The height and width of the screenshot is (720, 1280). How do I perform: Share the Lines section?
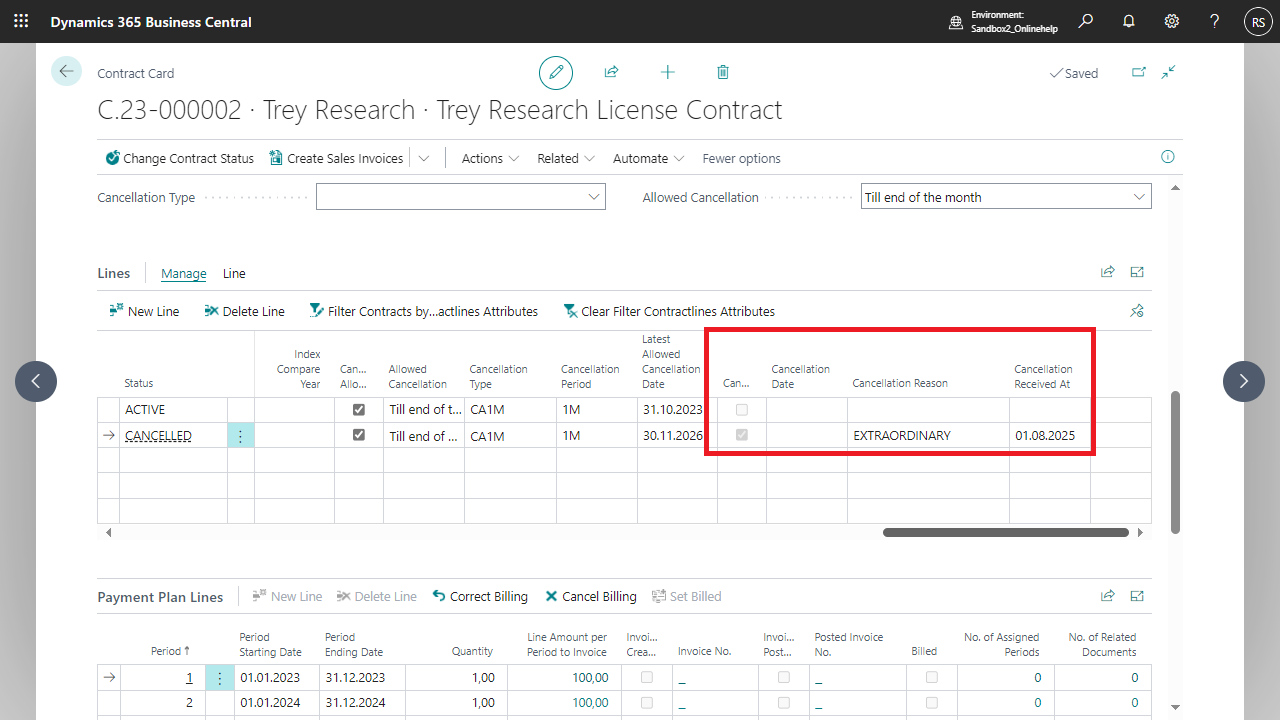click(1108, 272)
